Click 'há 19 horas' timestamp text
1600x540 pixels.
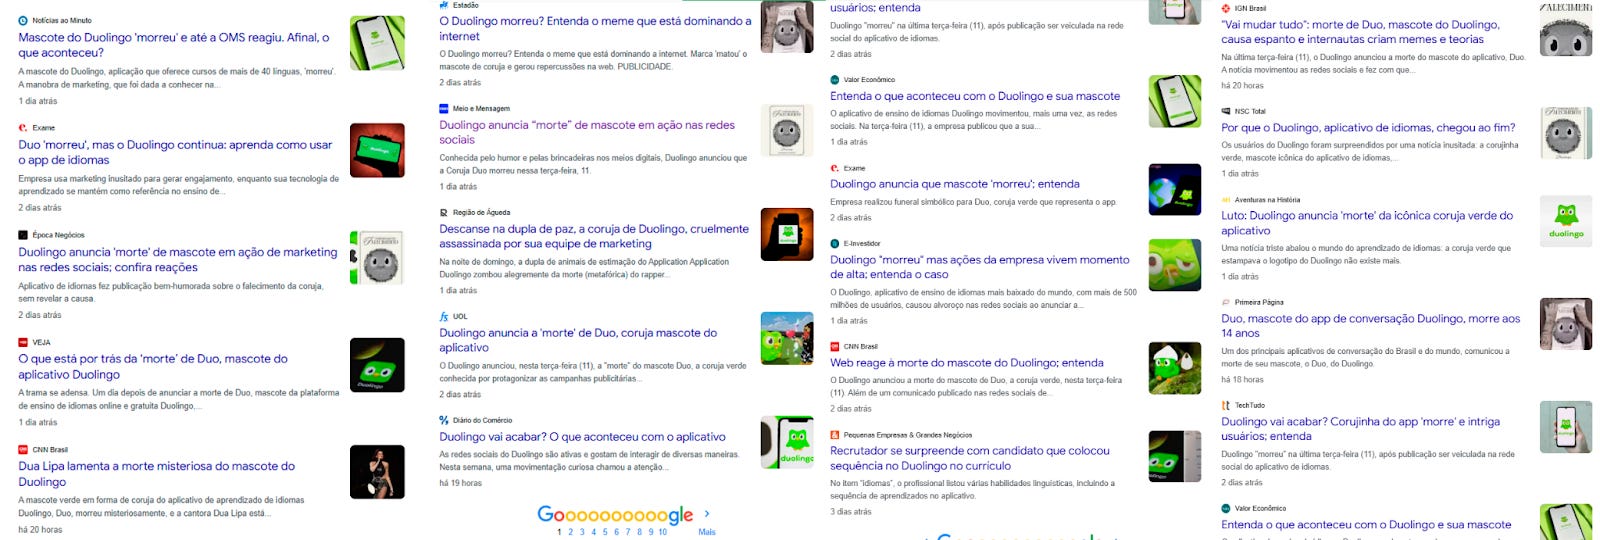tap(460, 483)
